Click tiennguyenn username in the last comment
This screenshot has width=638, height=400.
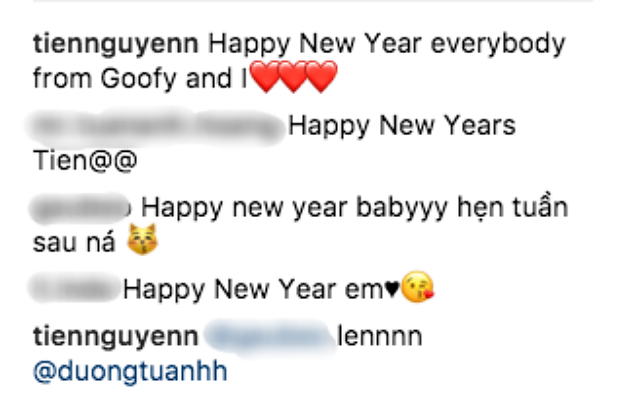[x=116, y=338]
